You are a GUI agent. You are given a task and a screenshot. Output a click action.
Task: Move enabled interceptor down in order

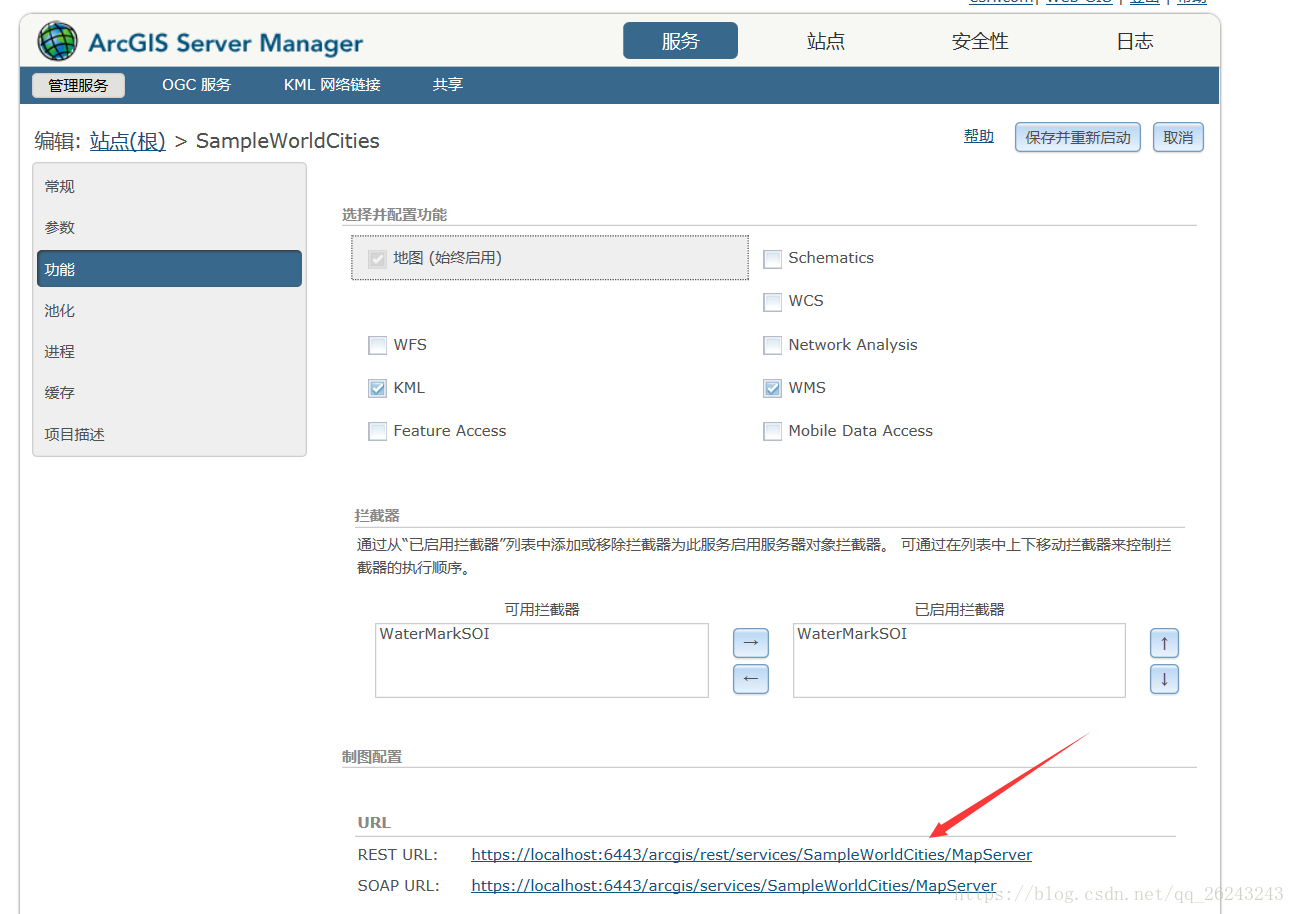click(1164, 680)
